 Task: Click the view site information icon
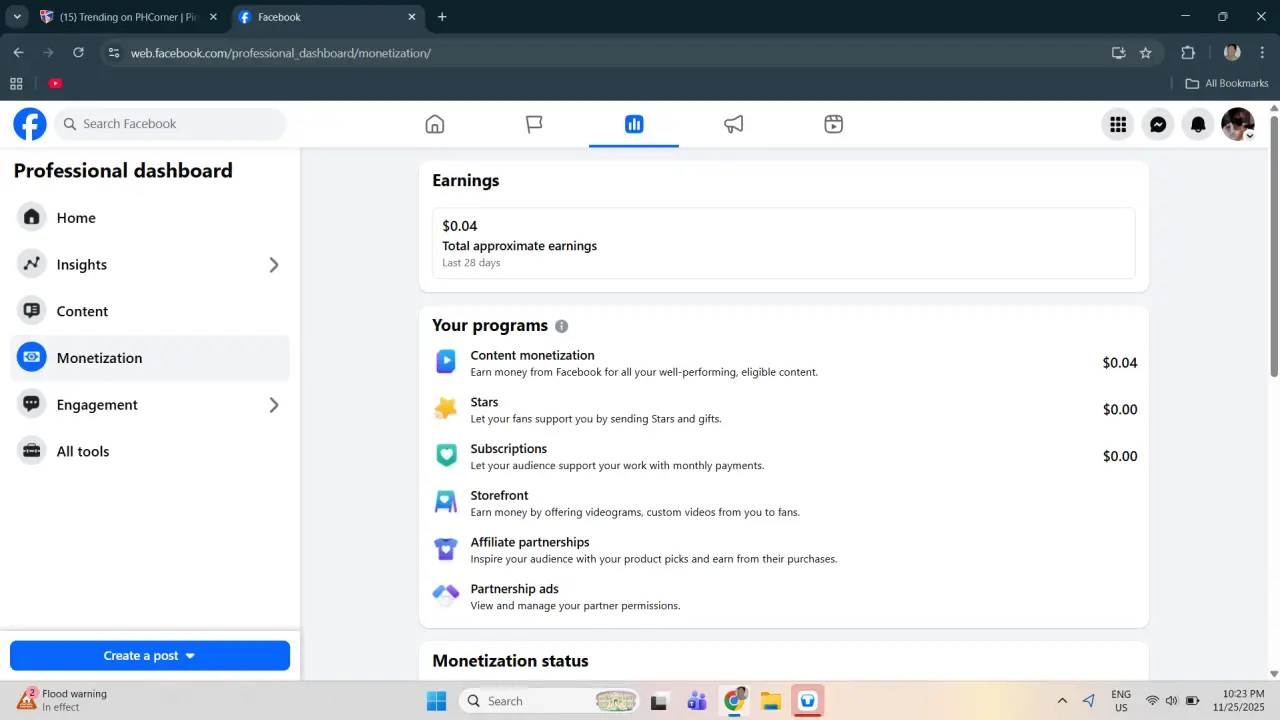113,53
